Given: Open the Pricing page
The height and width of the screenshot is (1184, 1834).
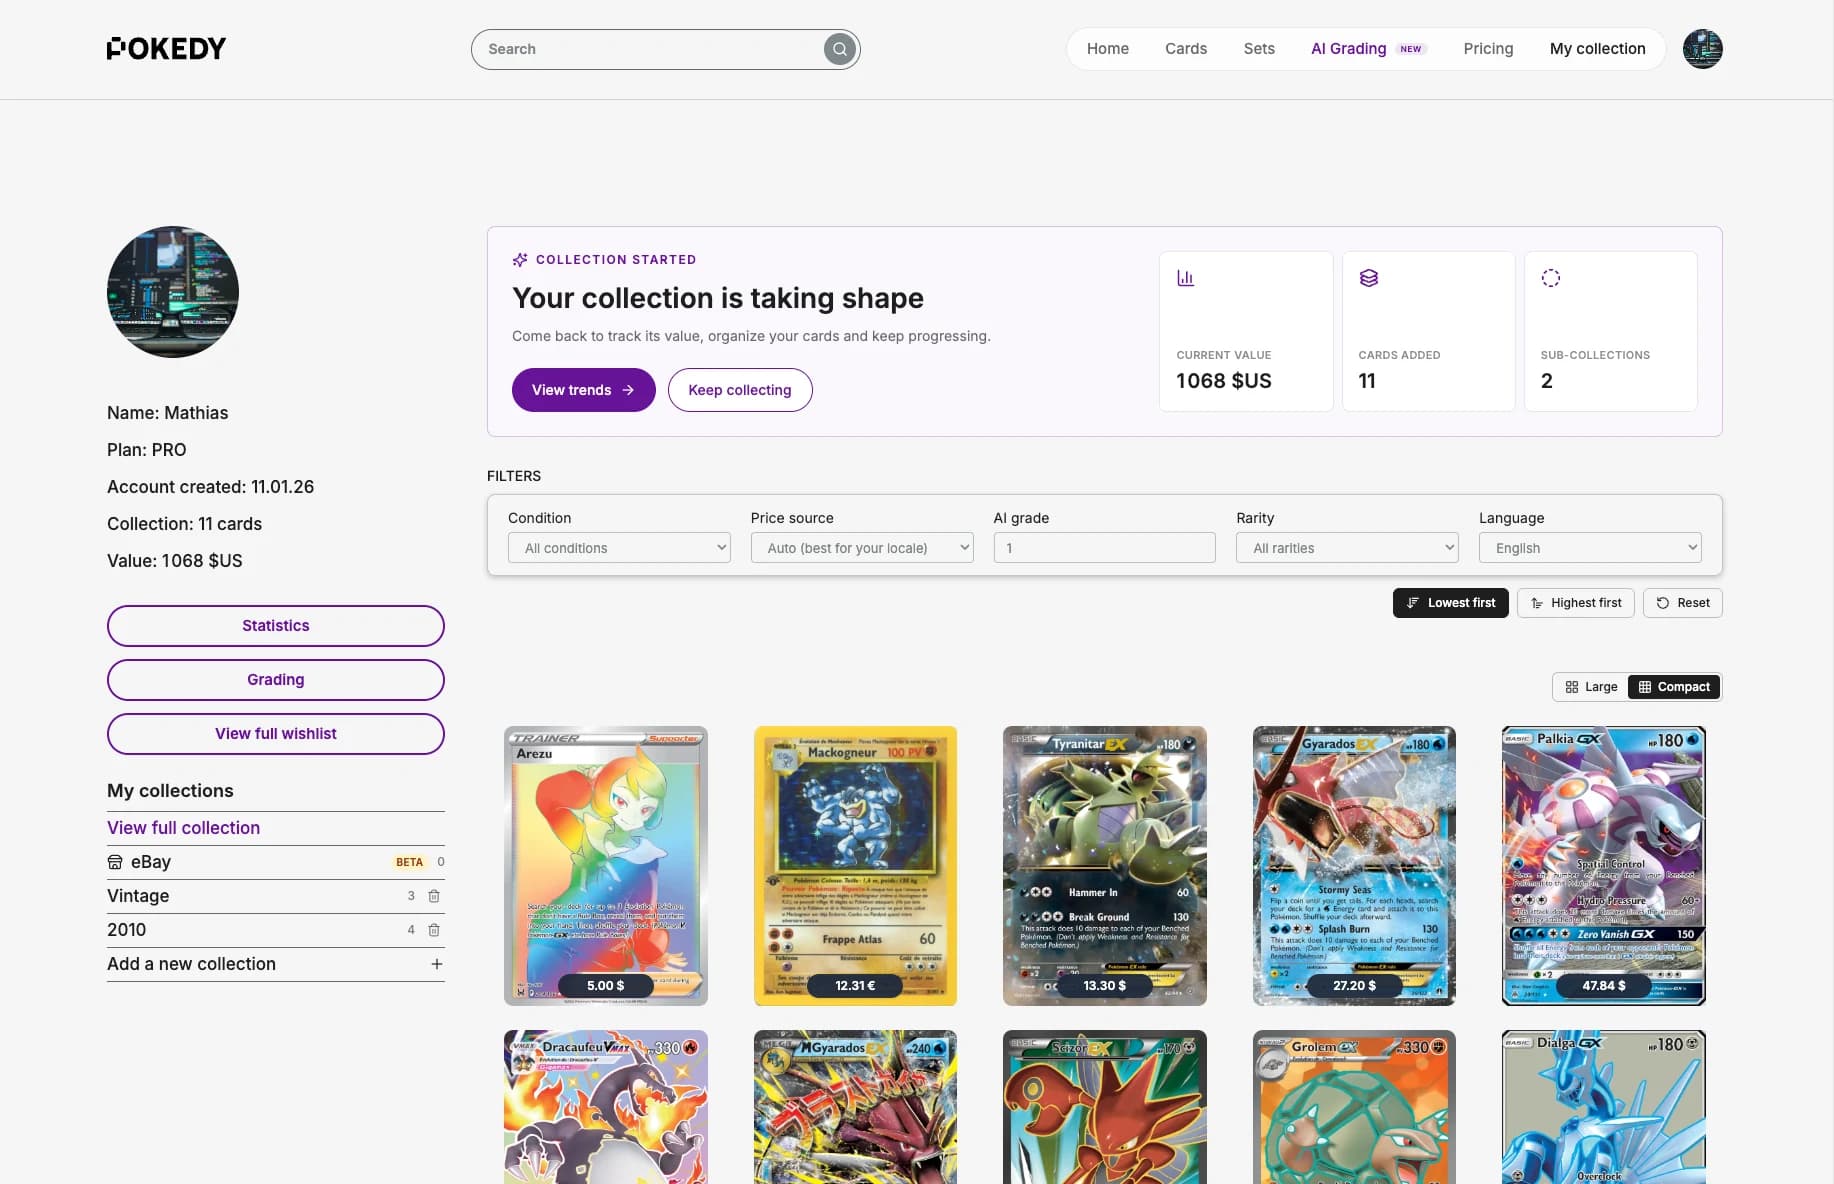Looking at the screenshot, I should [x=1488, y=49].
